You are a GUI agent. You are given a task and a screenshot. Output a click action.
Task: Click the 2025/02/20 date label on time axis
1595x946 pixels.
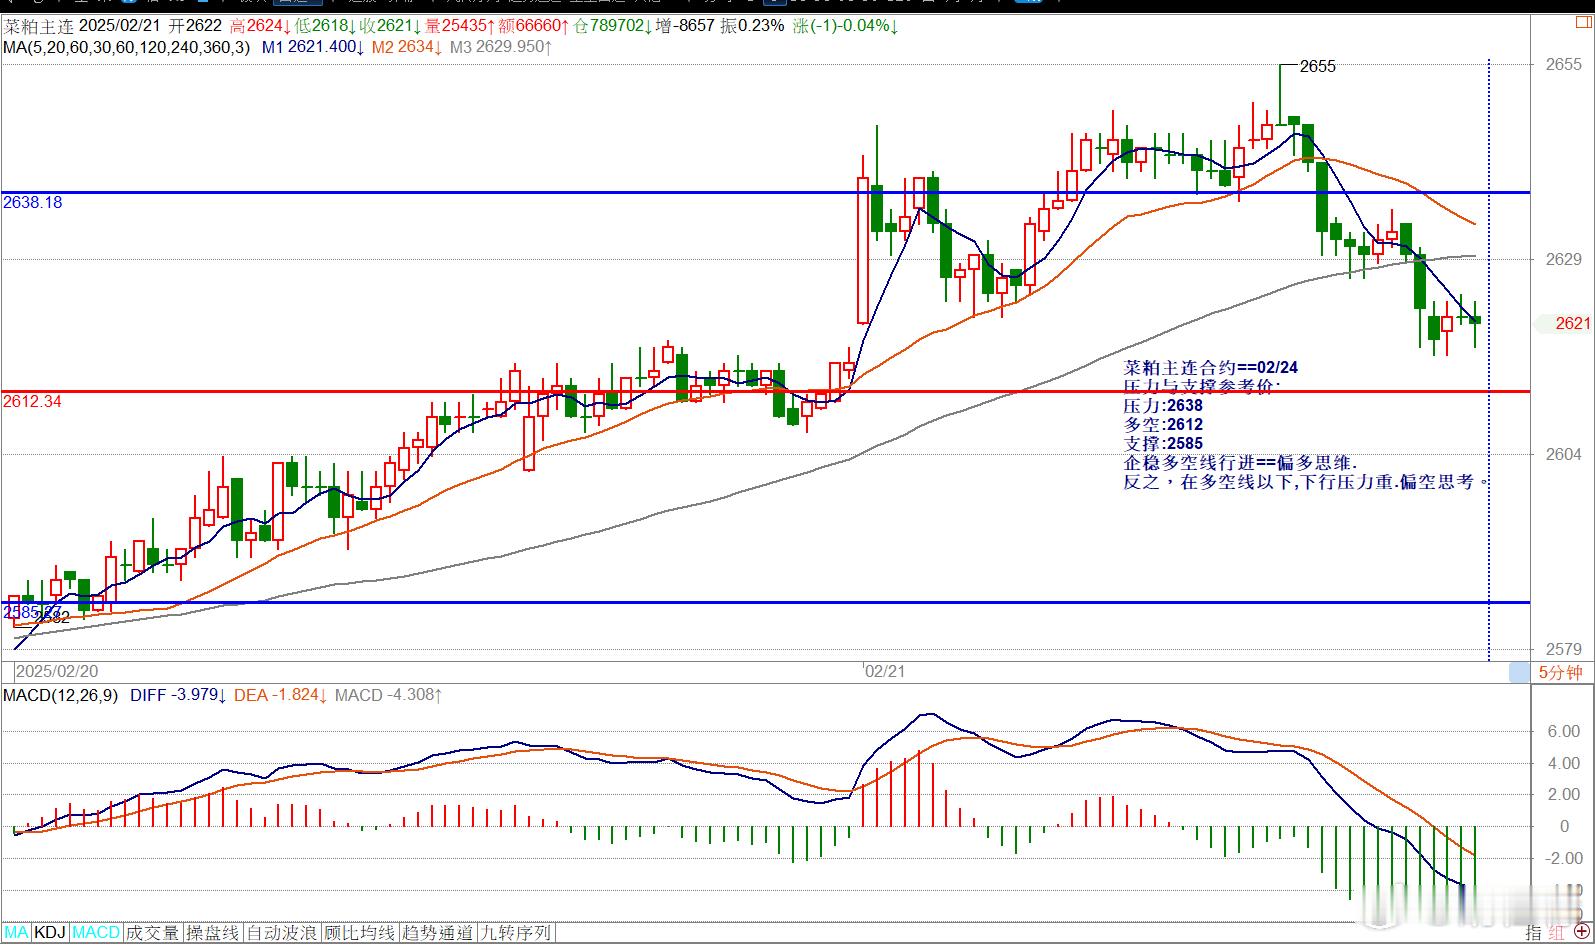(x=57, y=671)
